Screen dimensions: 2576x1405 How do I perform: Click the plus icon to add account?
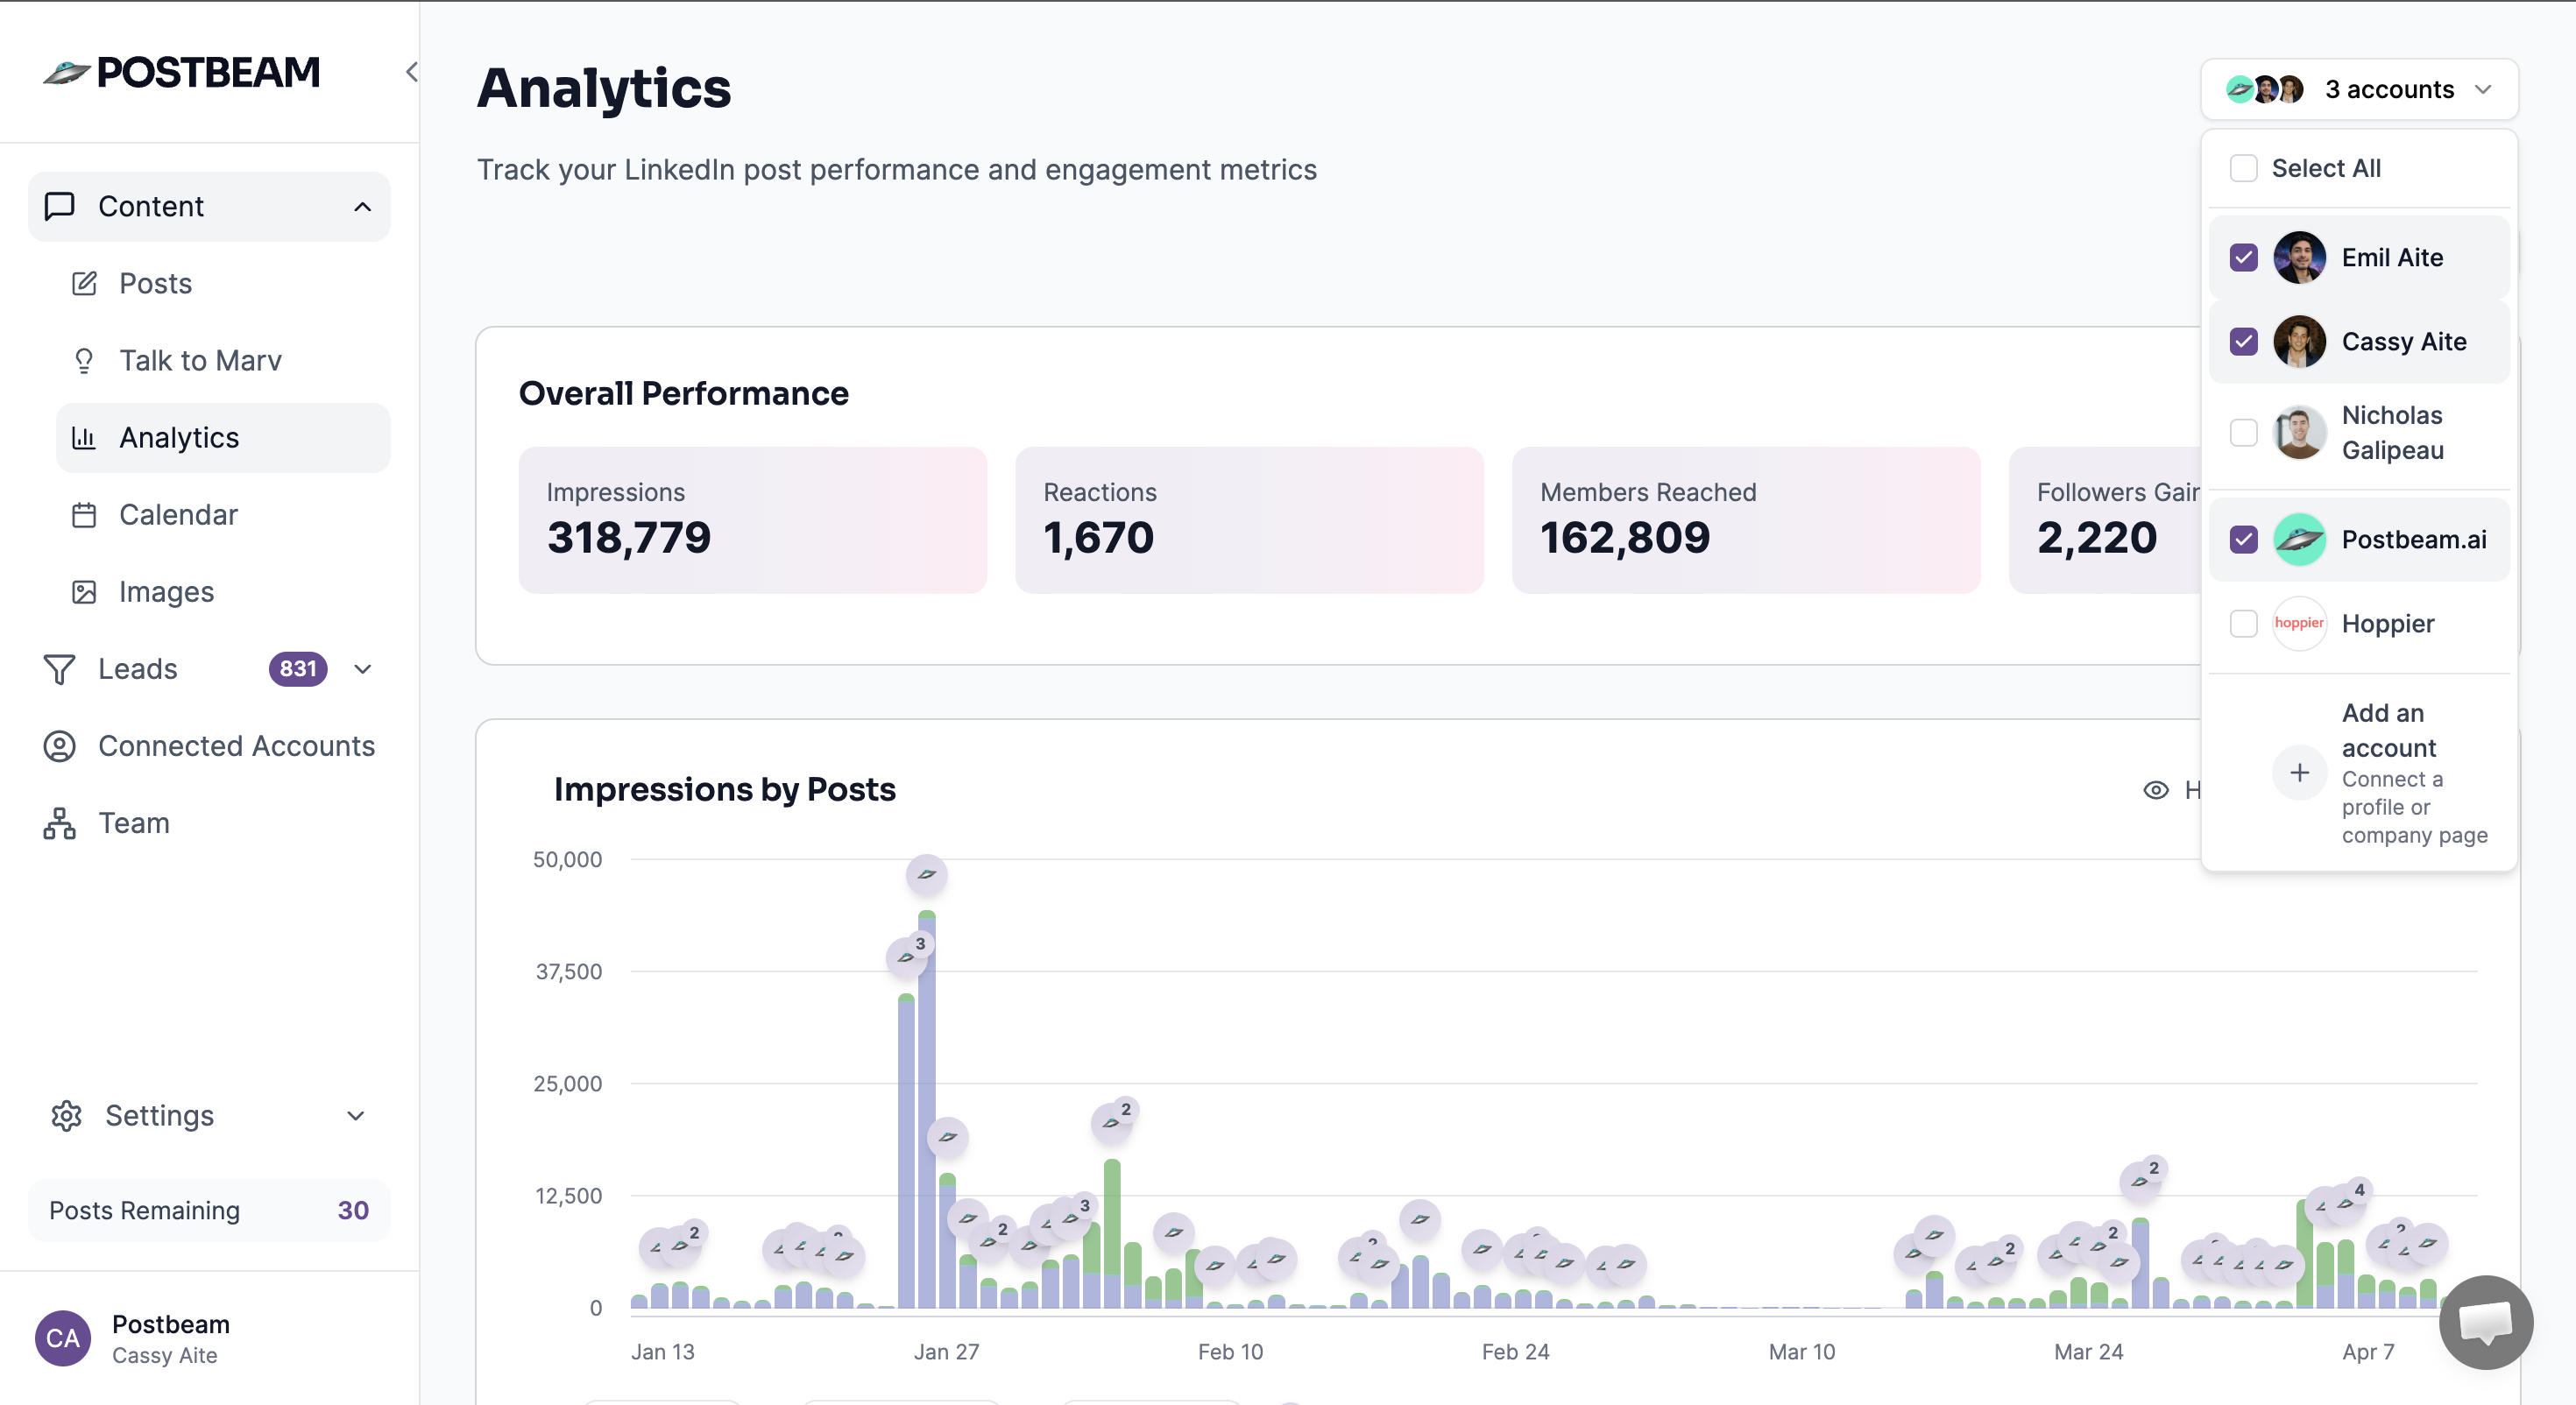click(2299, 773)
